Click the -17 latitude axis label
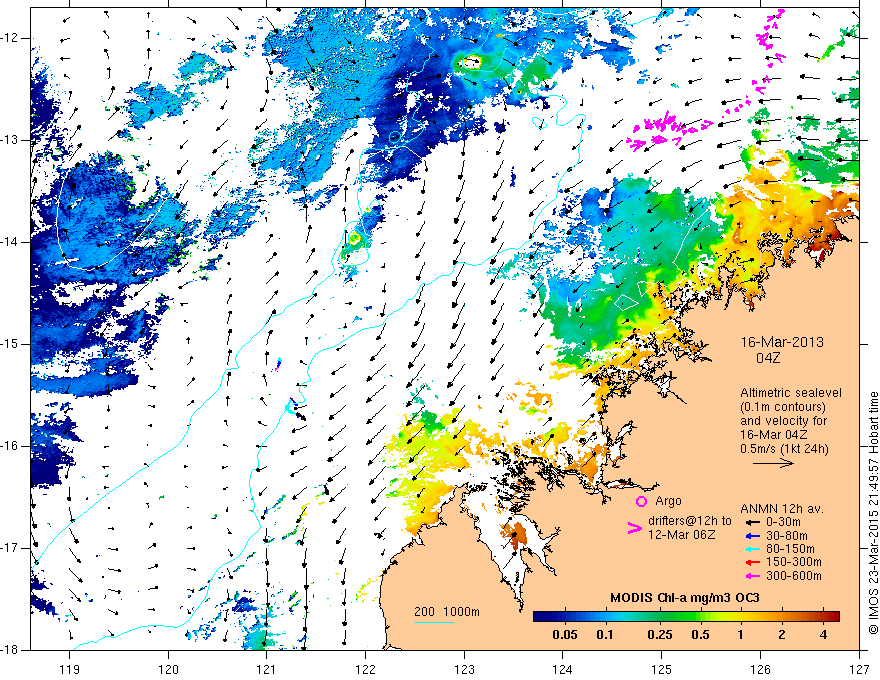 pyautogui.click(x=11, y=548)
